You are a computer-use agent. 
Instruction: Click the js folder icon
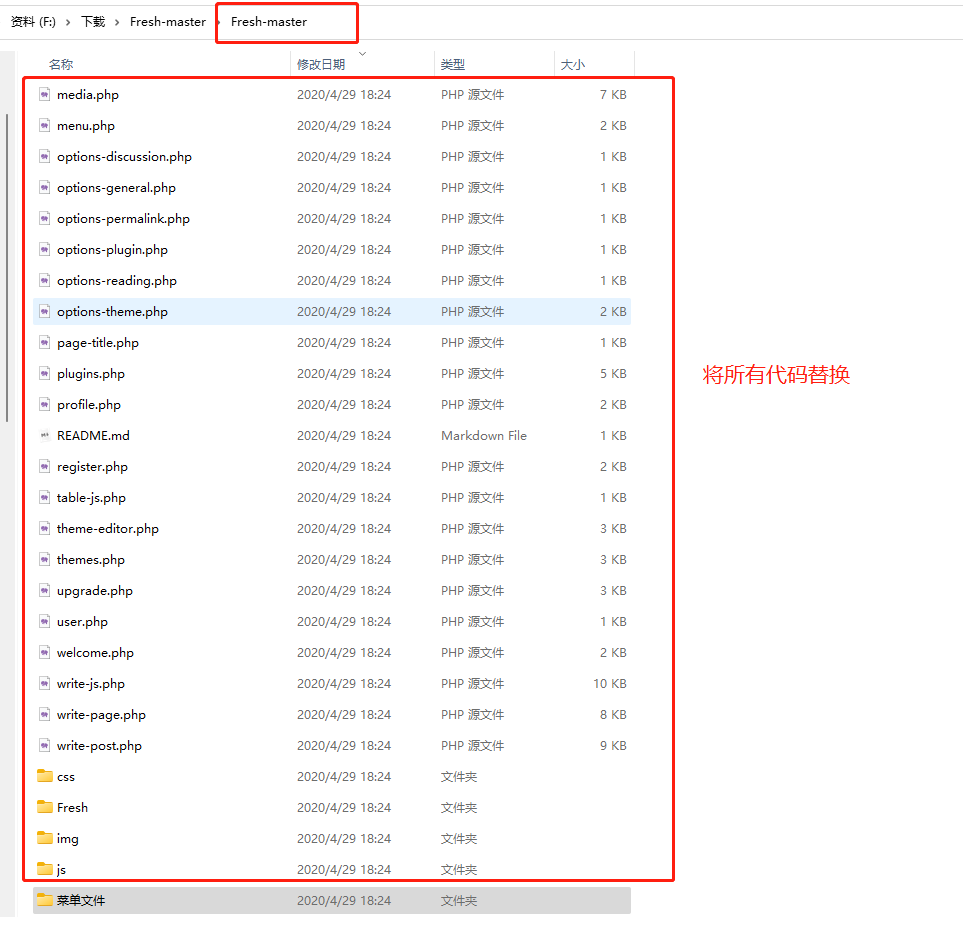[x=44, y=869]
